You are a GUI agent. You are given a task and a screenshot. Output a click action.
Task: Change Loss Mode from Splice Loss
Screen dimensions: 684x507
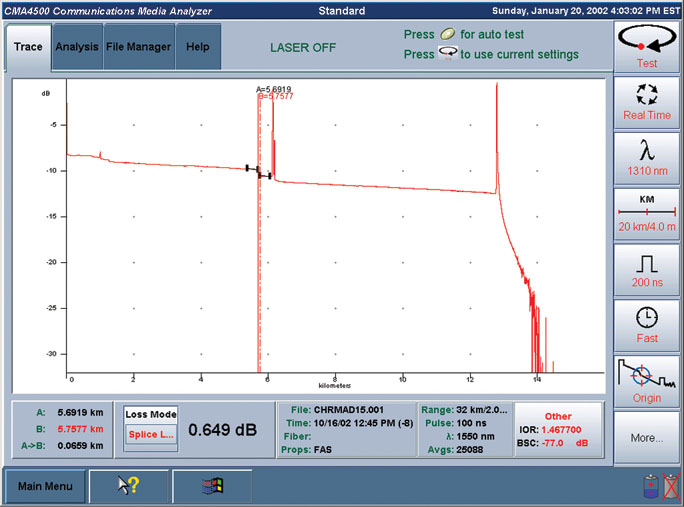coord(151,435)
